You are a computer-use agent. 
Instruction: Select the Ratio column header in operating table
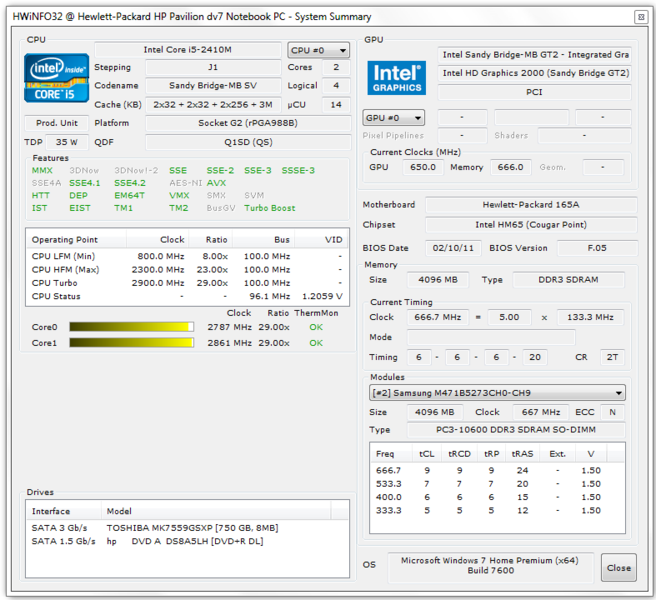211,240
